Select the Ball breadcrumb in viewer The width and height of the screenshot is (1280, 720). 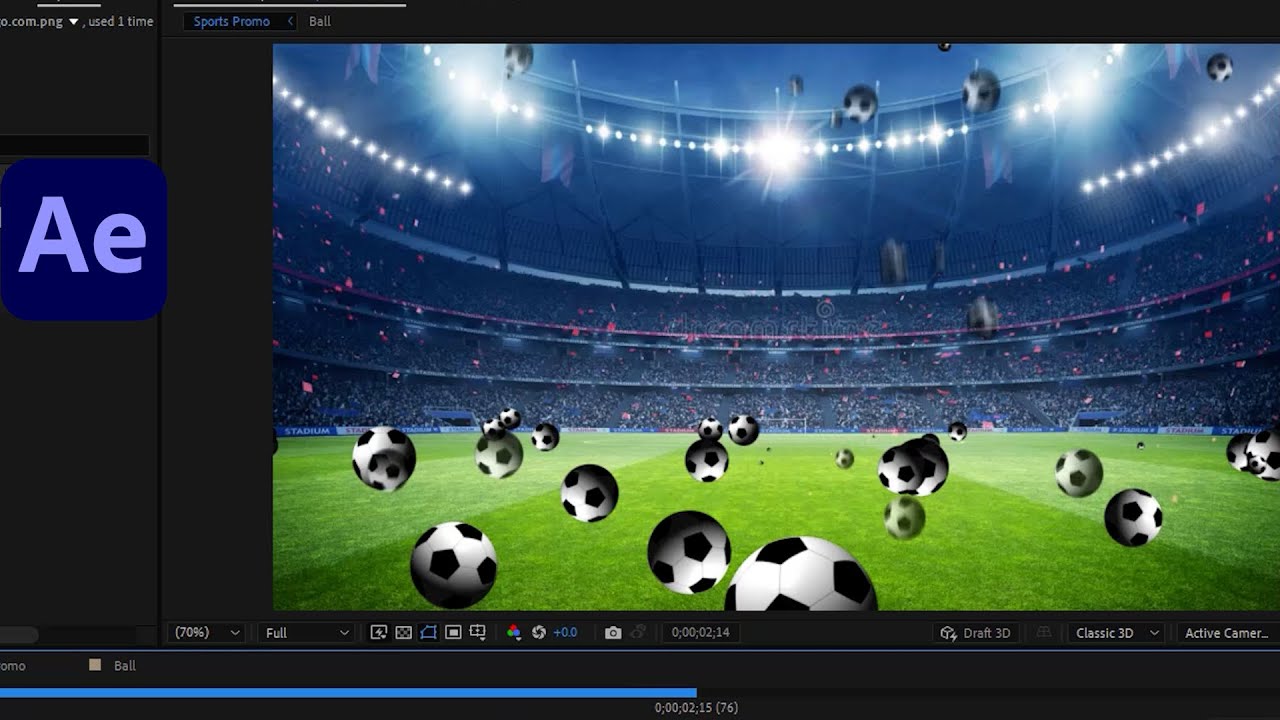pyautogui.click(x=320, y=21)
